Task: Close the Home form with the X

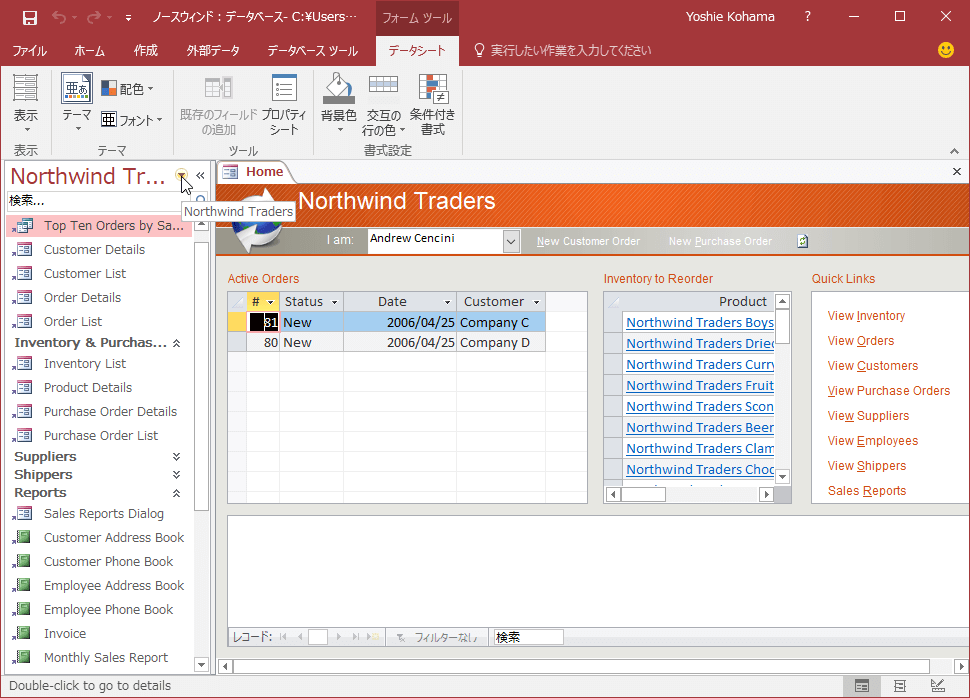Action: [x=957, y=171]
